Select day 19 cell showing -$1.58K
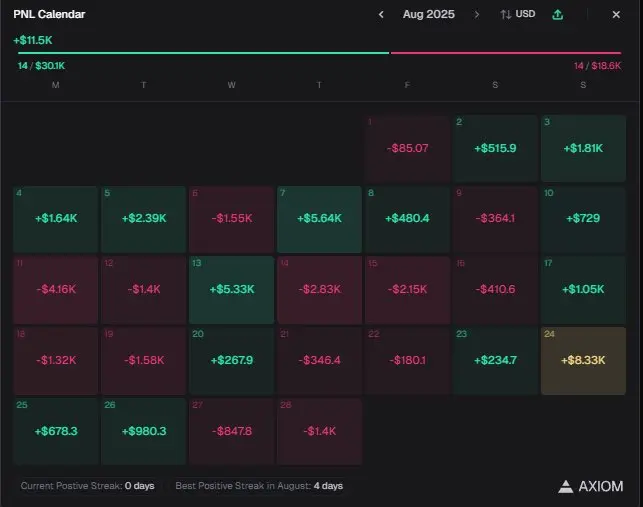 tap(144, 361)
